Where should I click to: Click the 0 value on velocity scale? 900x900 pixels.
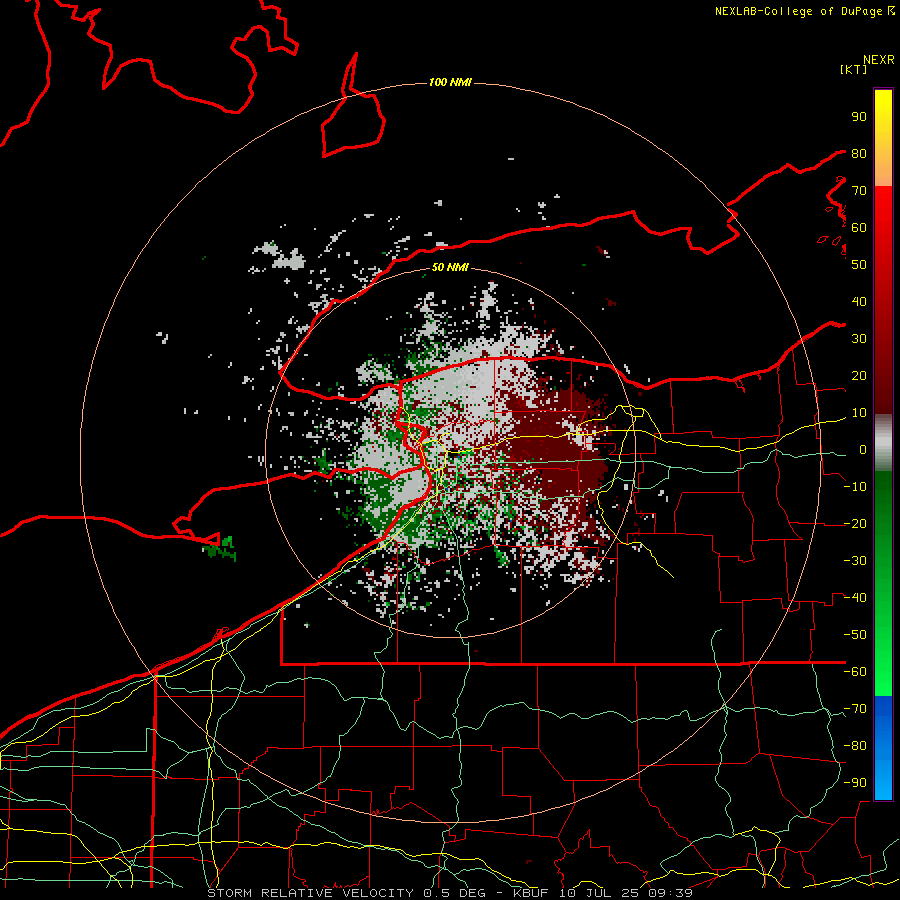click(863, 450)
